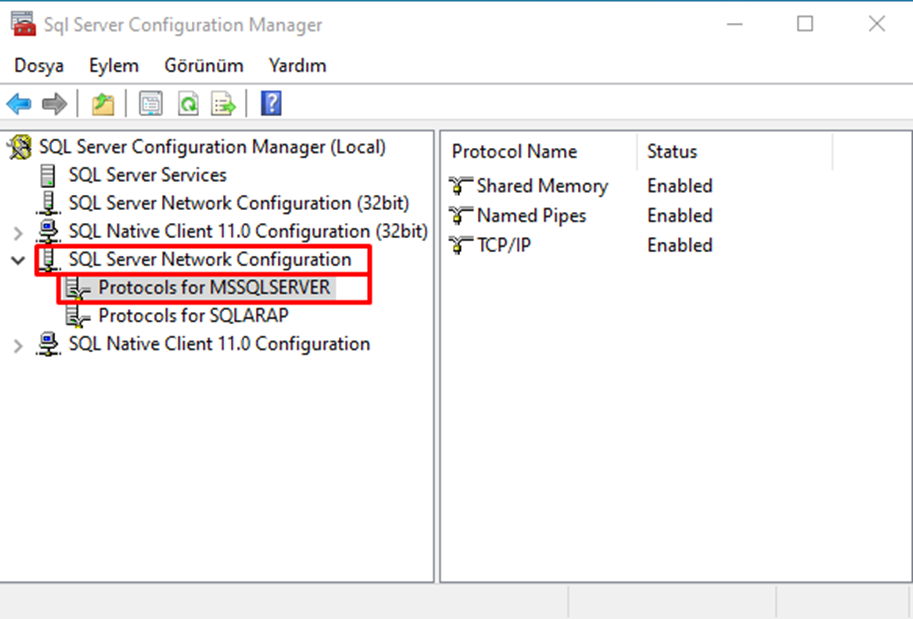Select the Shared Memory protocol name
Screen dimensions: 913x619
click(x=542, y=186)
